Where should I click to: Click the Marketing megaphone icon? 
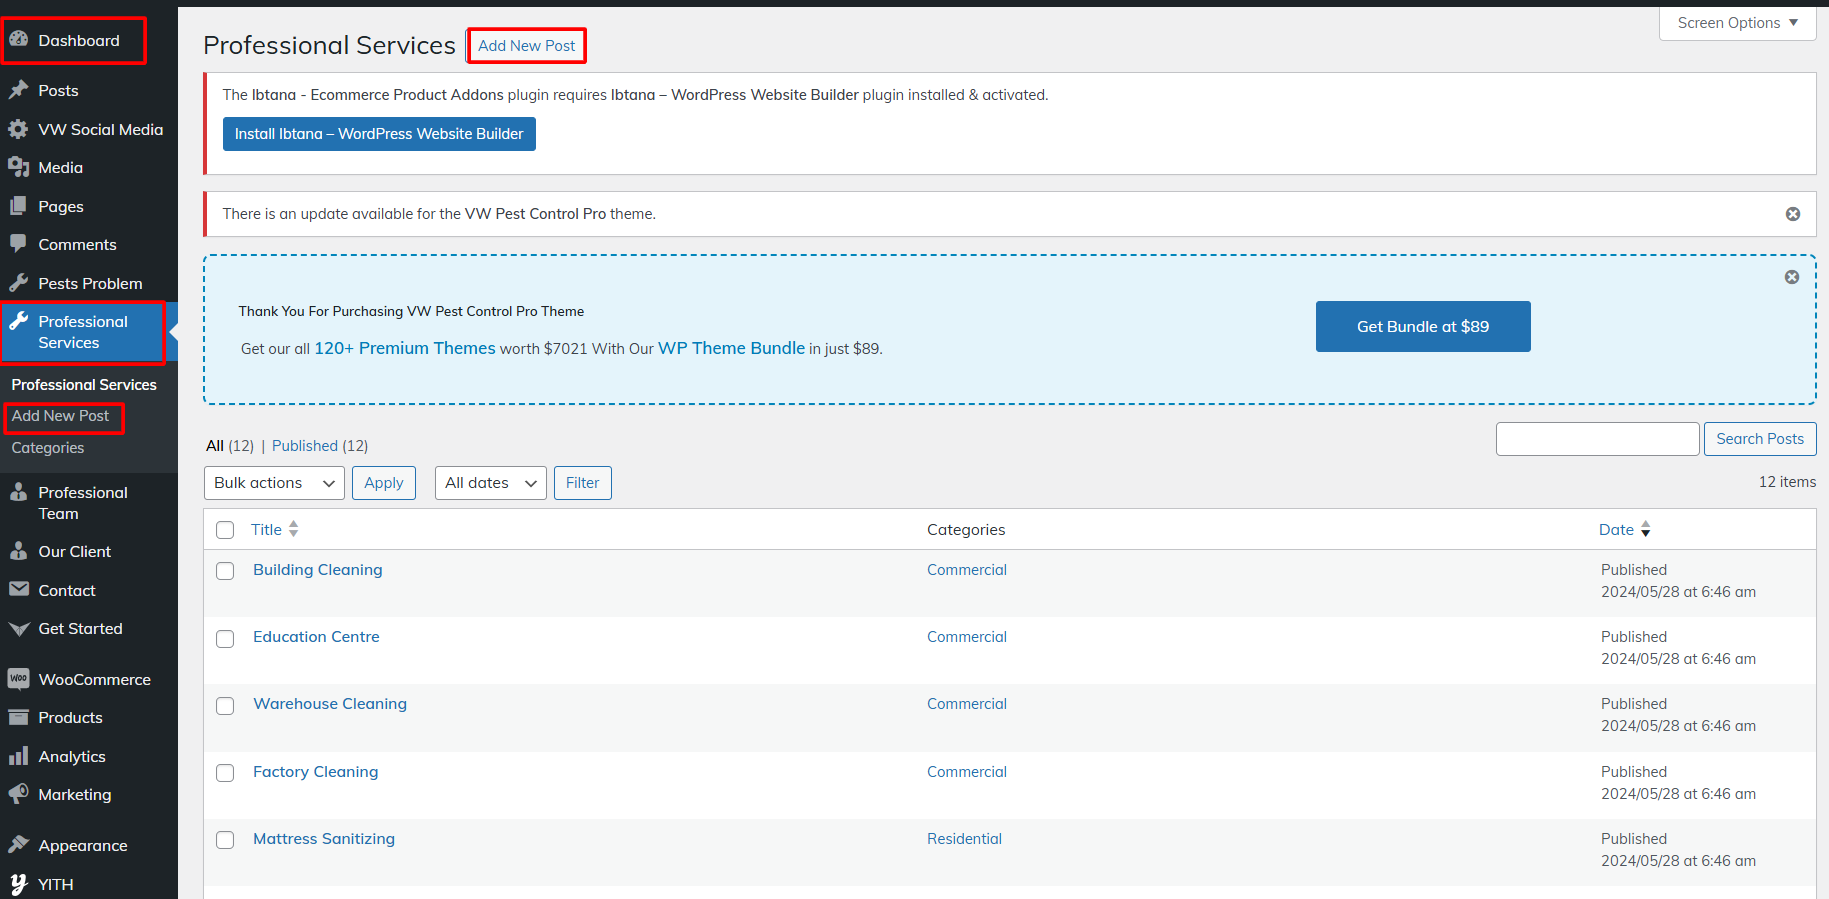coord(19,794)
